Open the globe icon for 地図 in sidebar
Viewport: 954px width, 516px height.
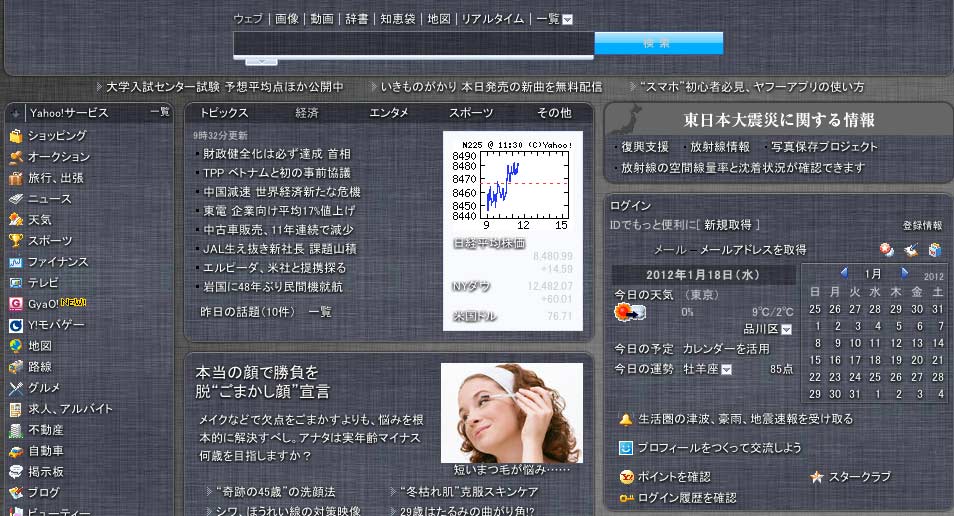tap(15, 346)
